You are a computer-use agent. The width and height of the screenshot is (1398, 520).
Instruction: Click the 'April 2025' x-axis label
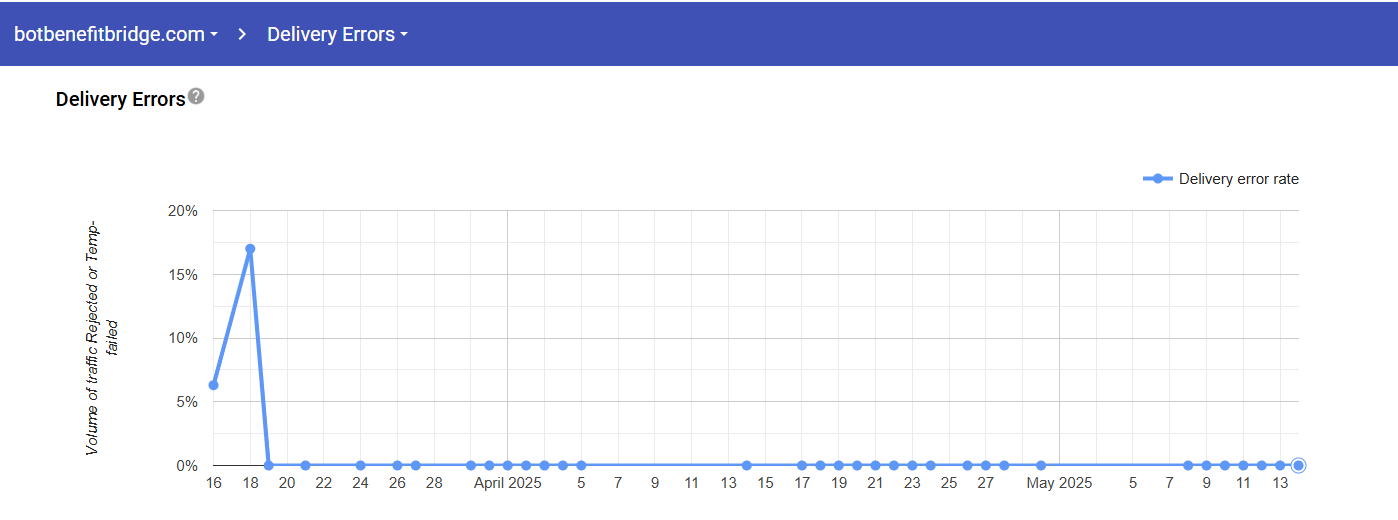point(507,484)
